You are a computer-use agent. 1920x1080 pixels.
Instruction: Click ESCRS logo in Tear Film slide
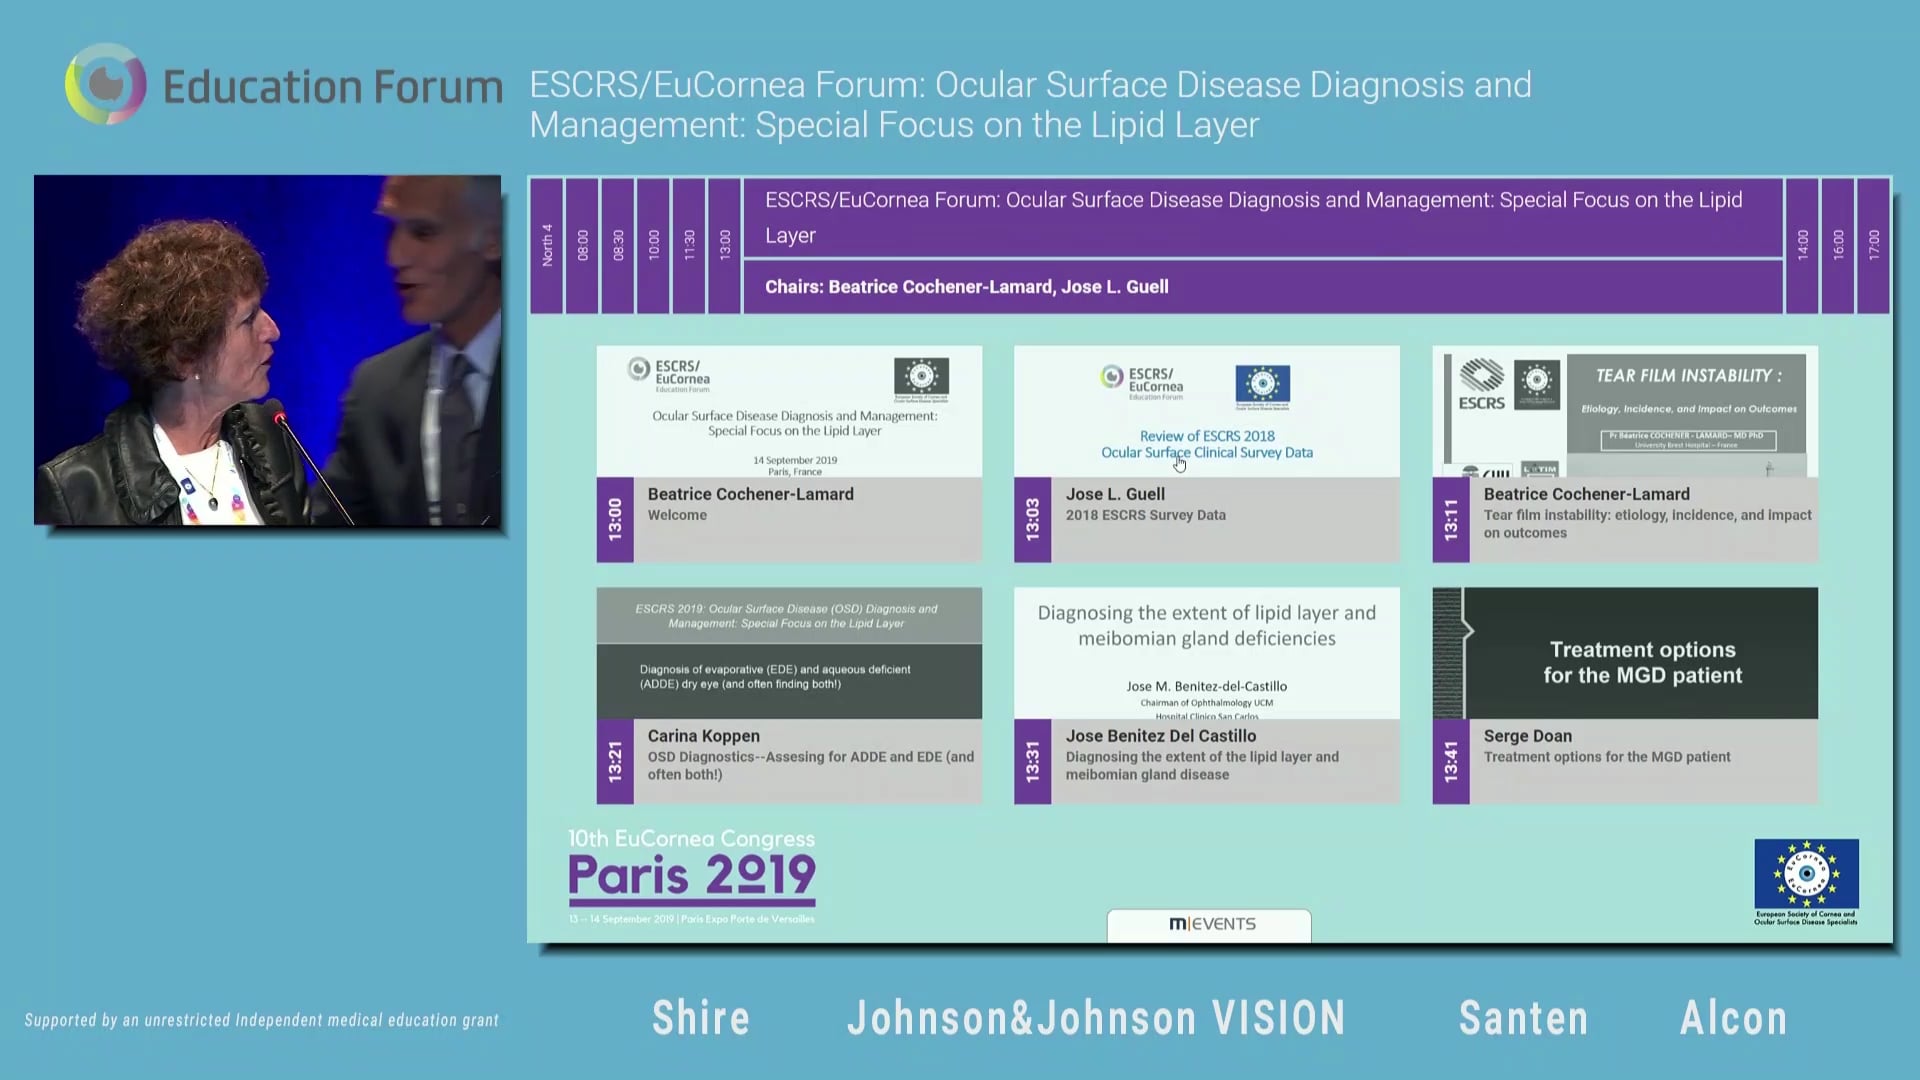[1481, 385]
